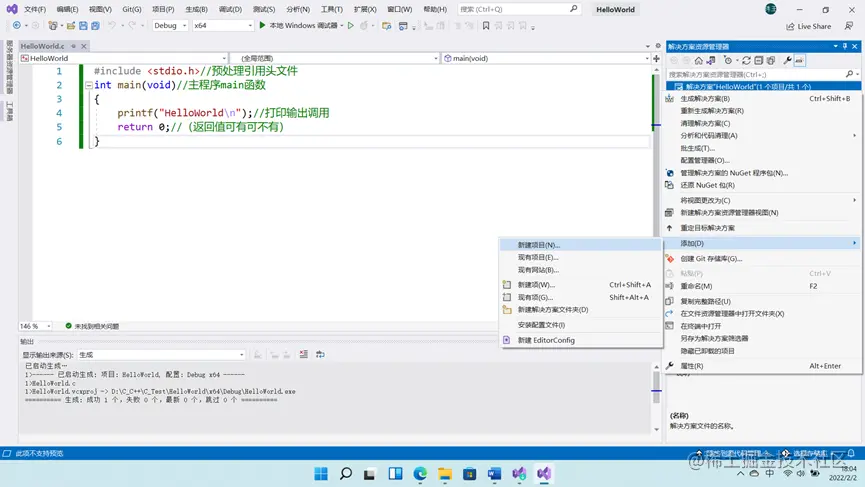
Task: Toggle the Preview Selected Items button
Action: point(799,60)
